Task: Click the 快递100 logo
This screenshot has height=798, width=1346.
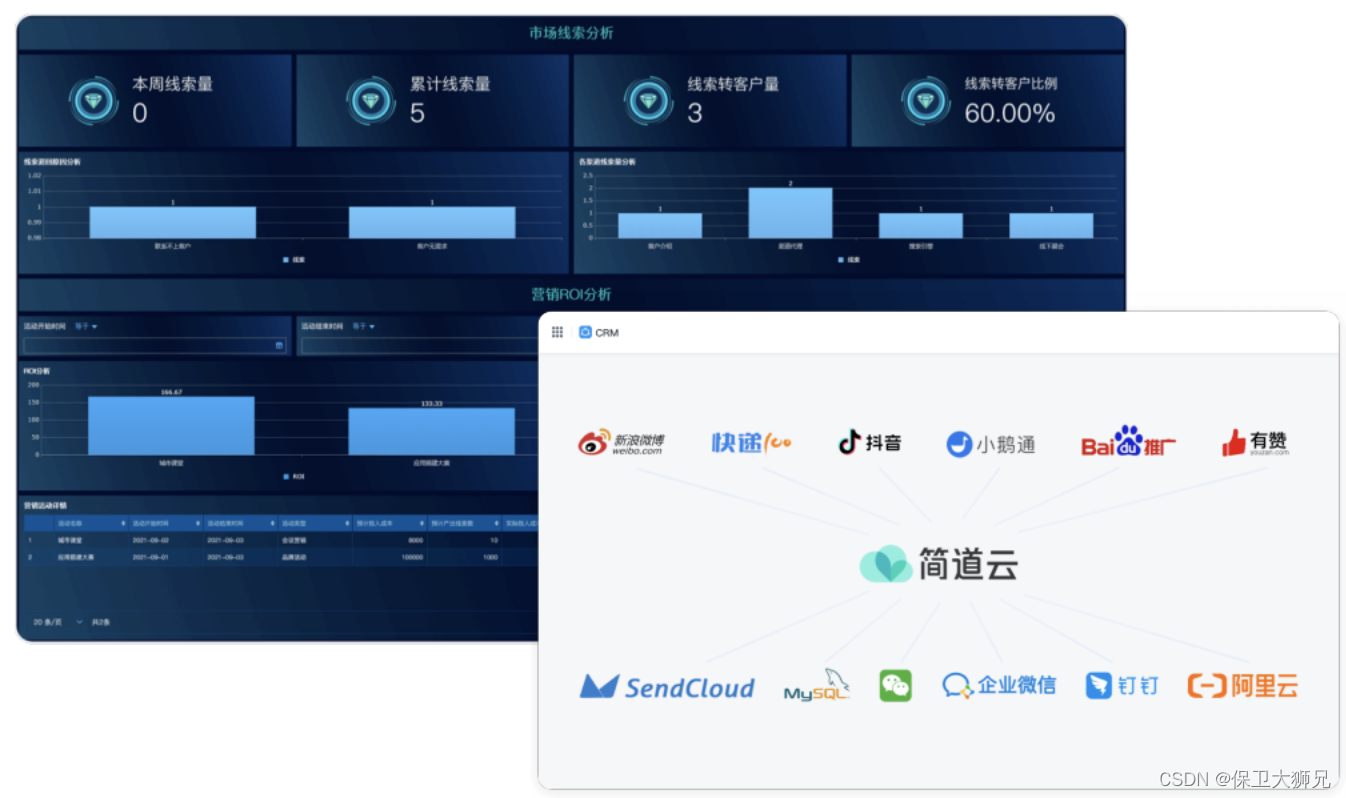Action: (x=751, y=442)
